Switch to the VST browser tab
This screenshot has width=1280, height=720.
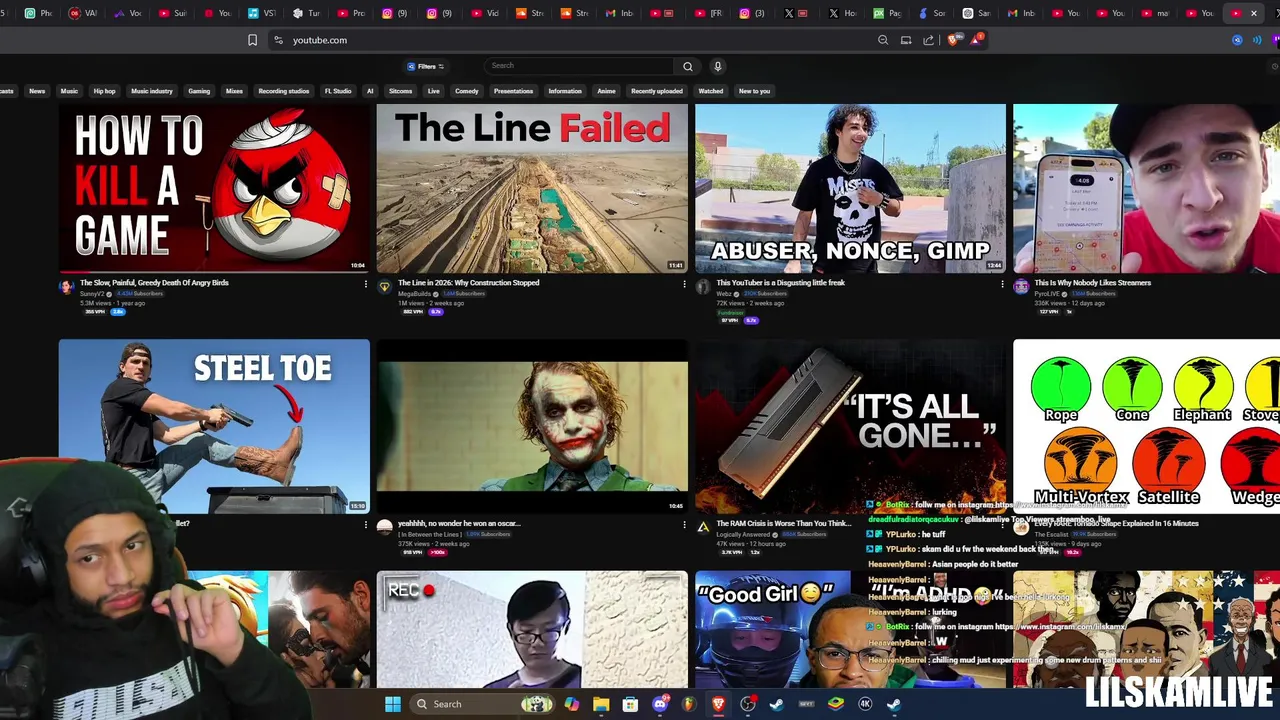(x=263, y=13)
